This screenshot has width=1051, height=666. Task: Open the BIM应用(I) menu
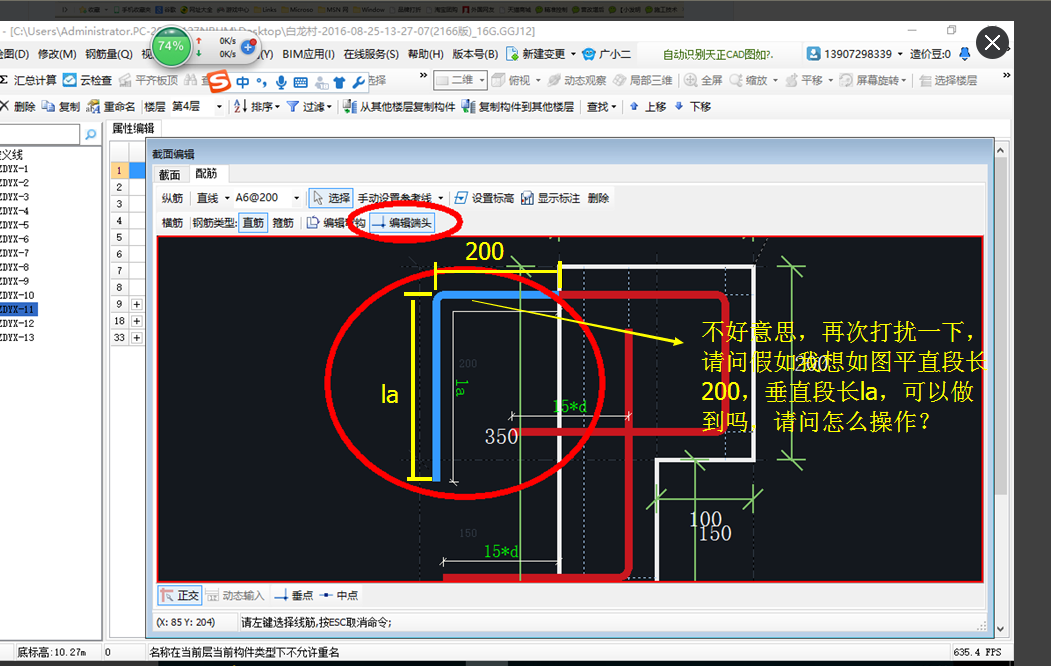pyautogui.click(x=308, y=54)
